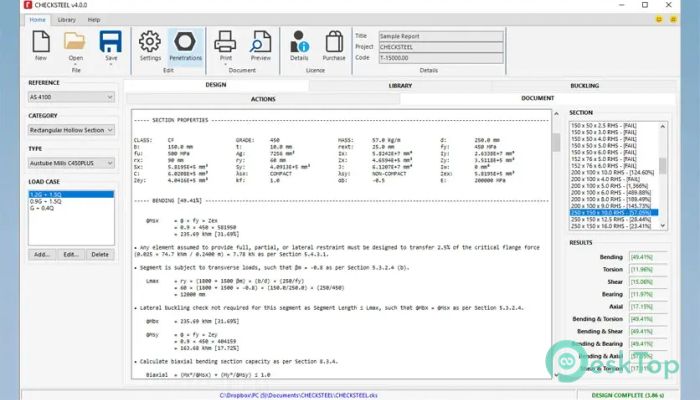Select highlighted section 250 x 150 x 10.0 RHS
Viewport: 700px width, 400px height.
coord(614,212)
